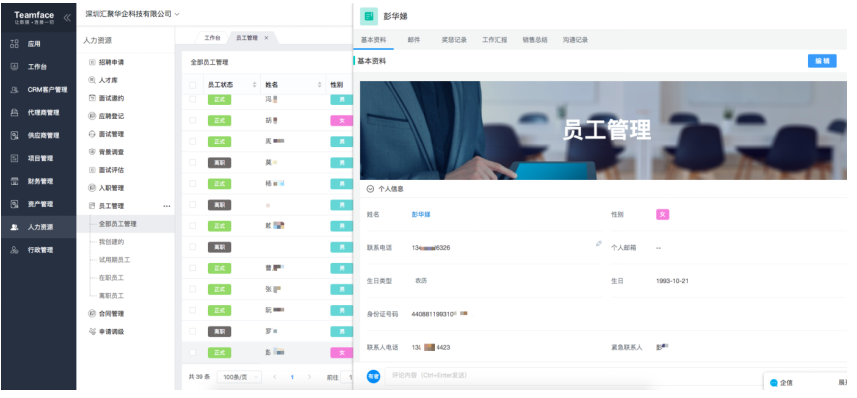Open the 沟通记录 detail tab
The image size is (857, 398).
576,40
